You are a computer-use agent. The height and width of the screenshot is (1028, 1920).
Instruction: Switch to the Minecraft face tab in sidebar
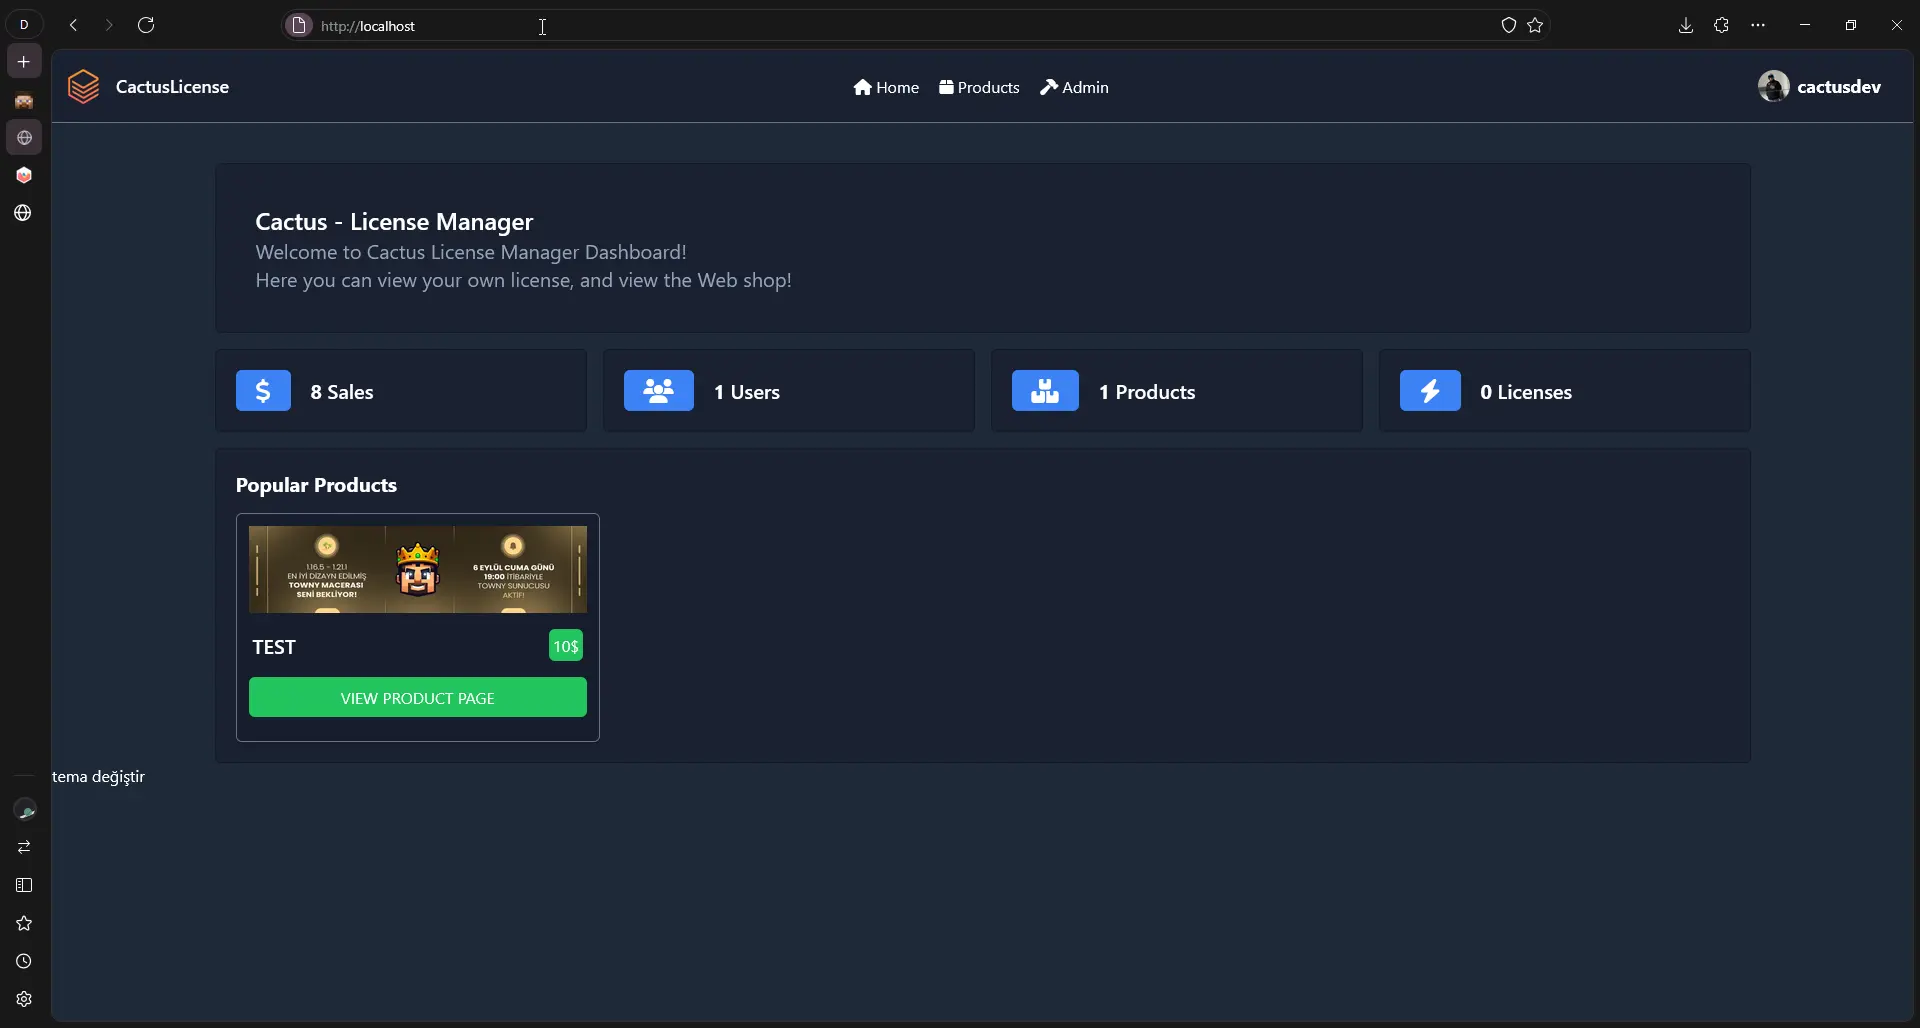pyautogui.click(x=24, y=100)
